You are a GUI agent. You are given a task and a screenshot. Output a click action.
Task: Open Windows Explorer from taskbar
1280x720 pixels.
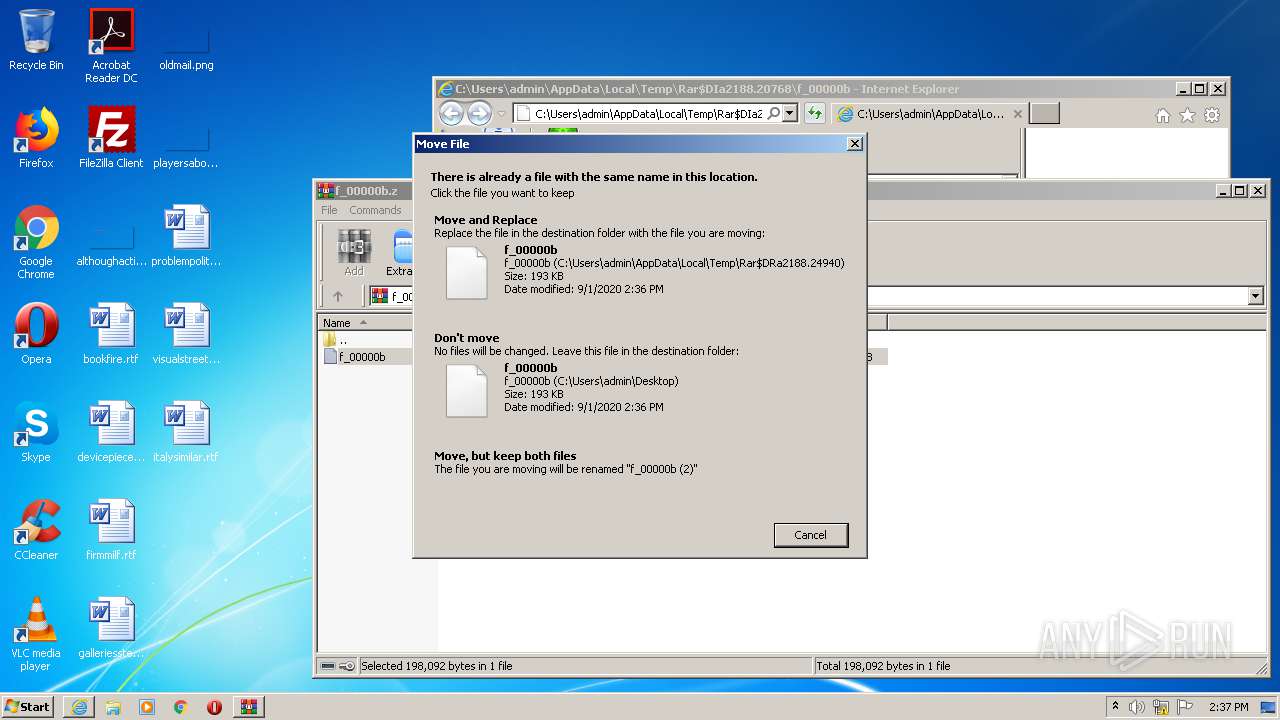pyautogui.click(x=113, y=707)
